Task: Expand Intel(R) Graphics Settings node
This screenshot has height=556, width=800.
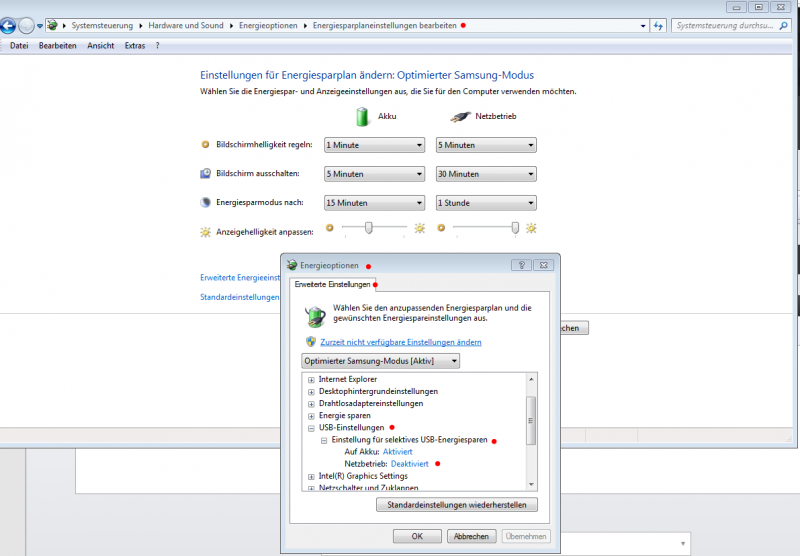Action: tap(311, 477)
